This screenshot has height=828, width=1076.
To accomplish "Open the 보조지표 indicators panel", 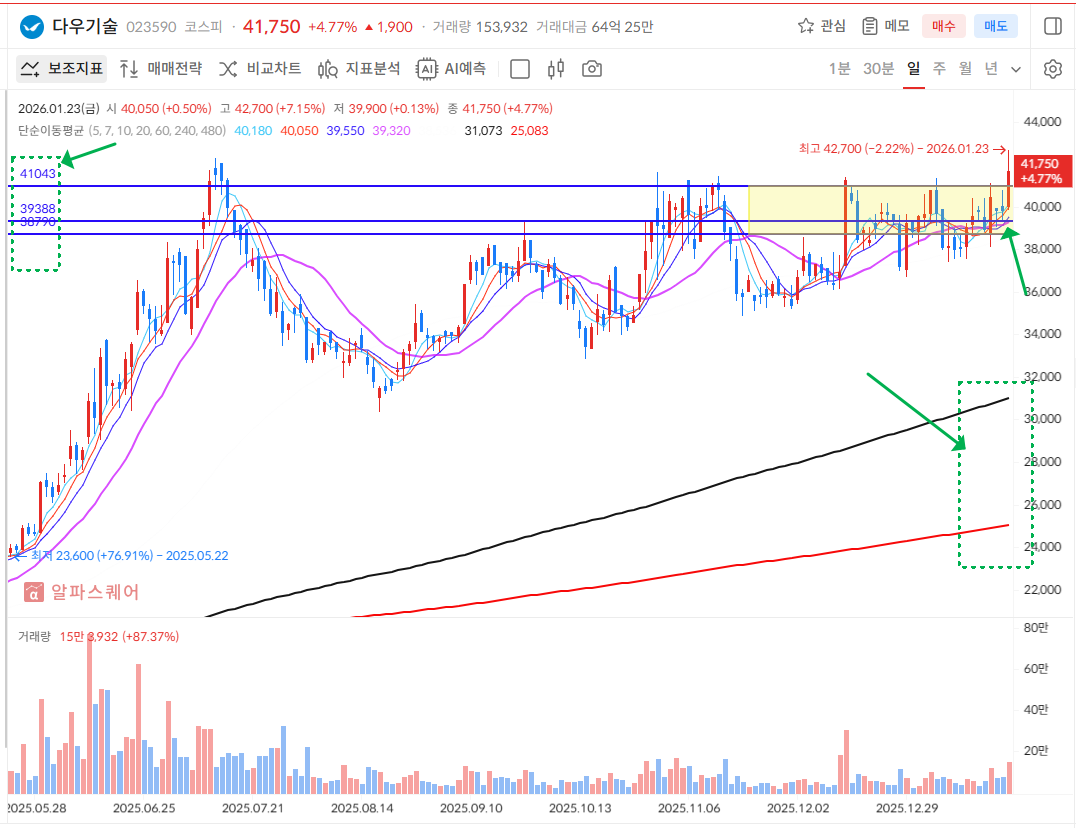I will tap(62, 69).
